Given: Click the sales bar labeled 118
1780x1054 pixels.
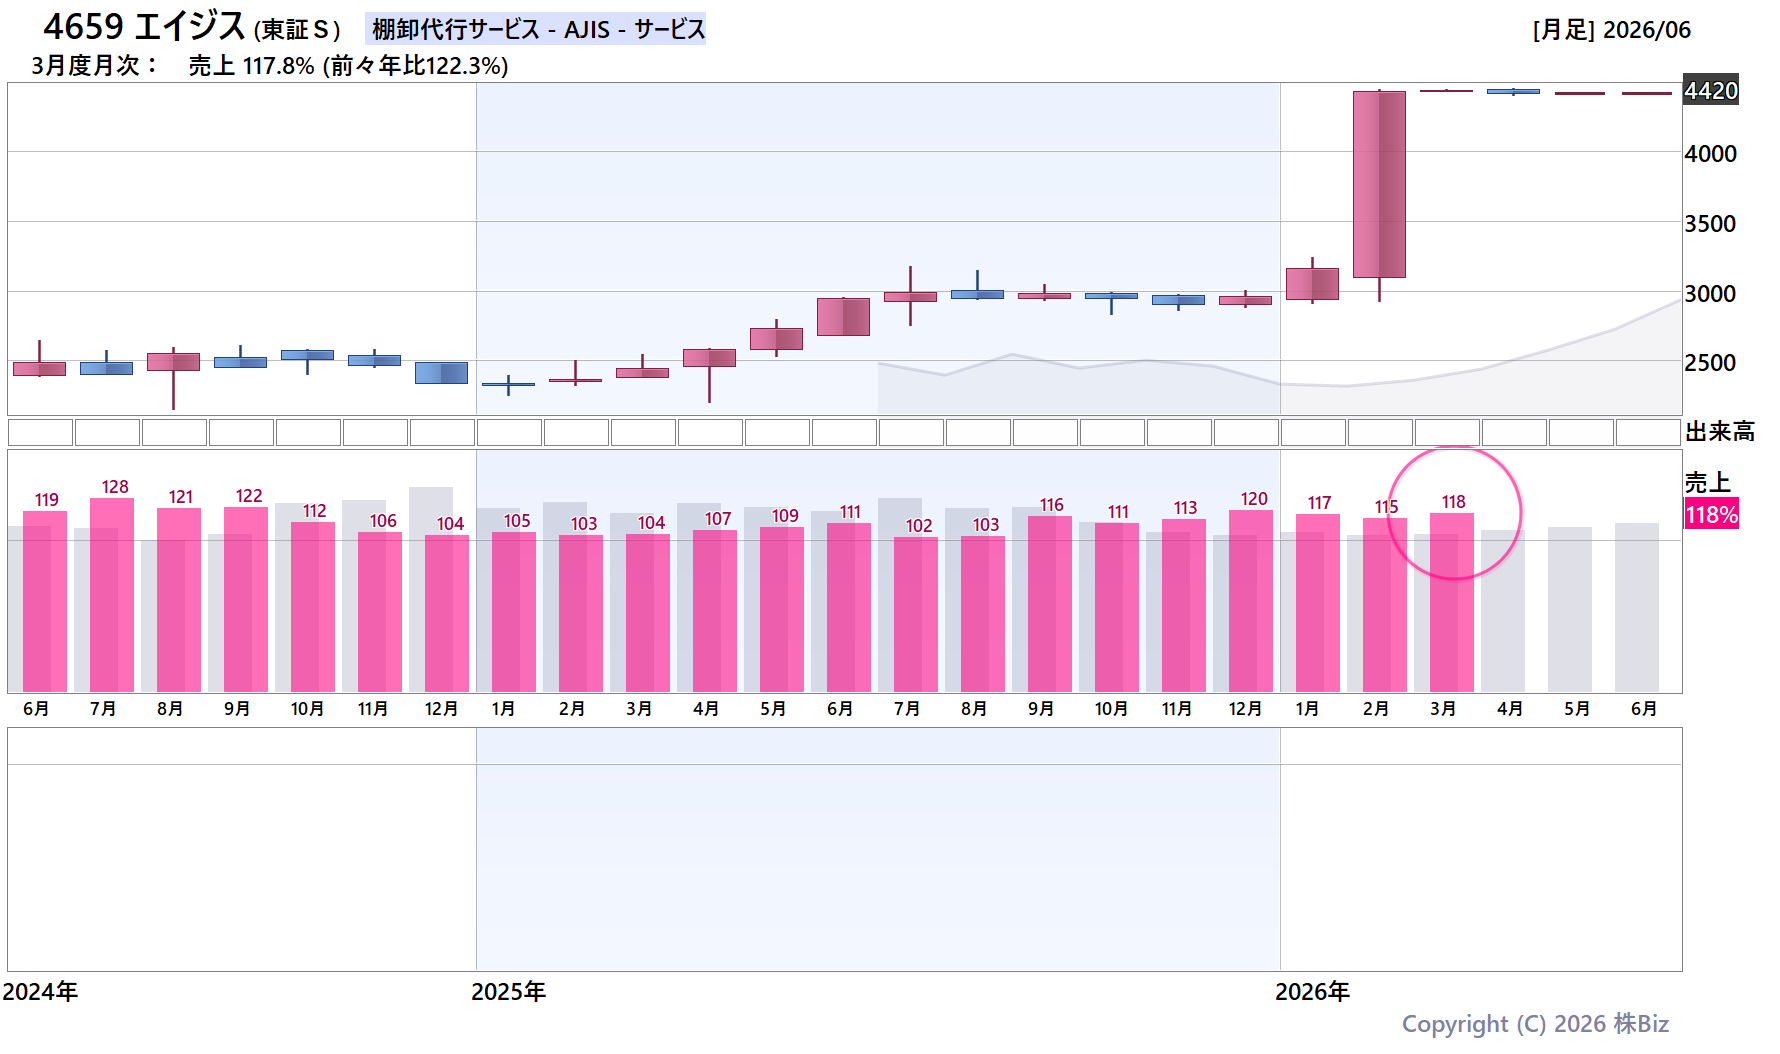Looking at the screenshot, I should pos(1452,602).
